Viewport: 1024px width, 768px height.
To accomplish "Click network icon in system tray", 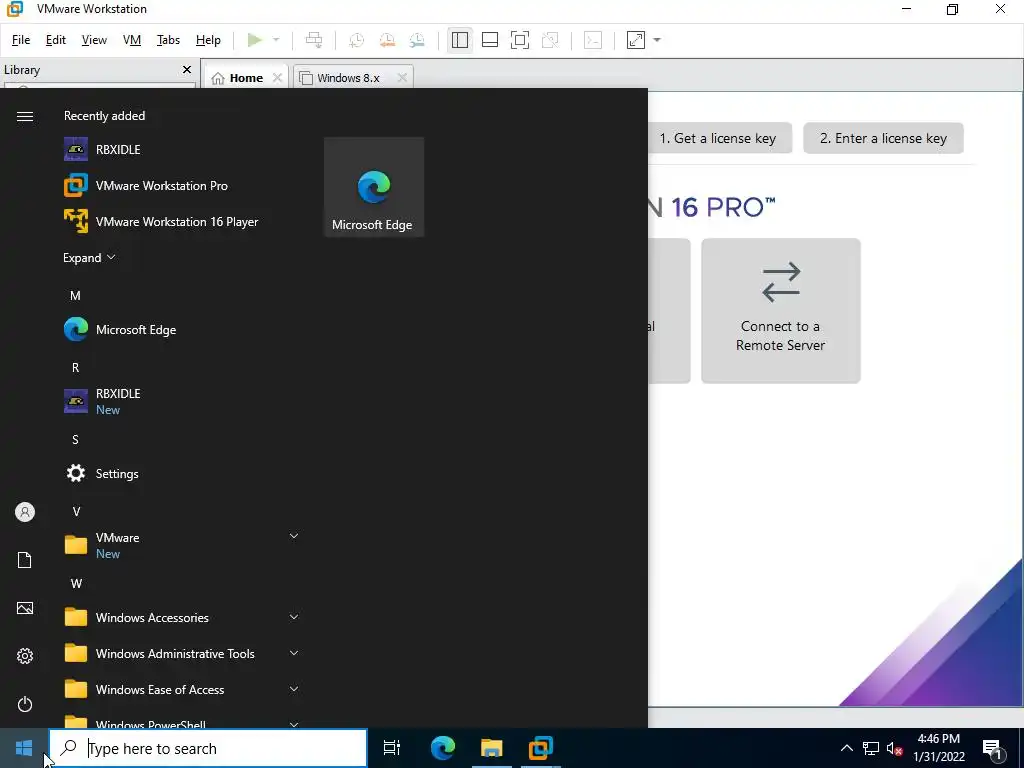I will pos(871,748).
